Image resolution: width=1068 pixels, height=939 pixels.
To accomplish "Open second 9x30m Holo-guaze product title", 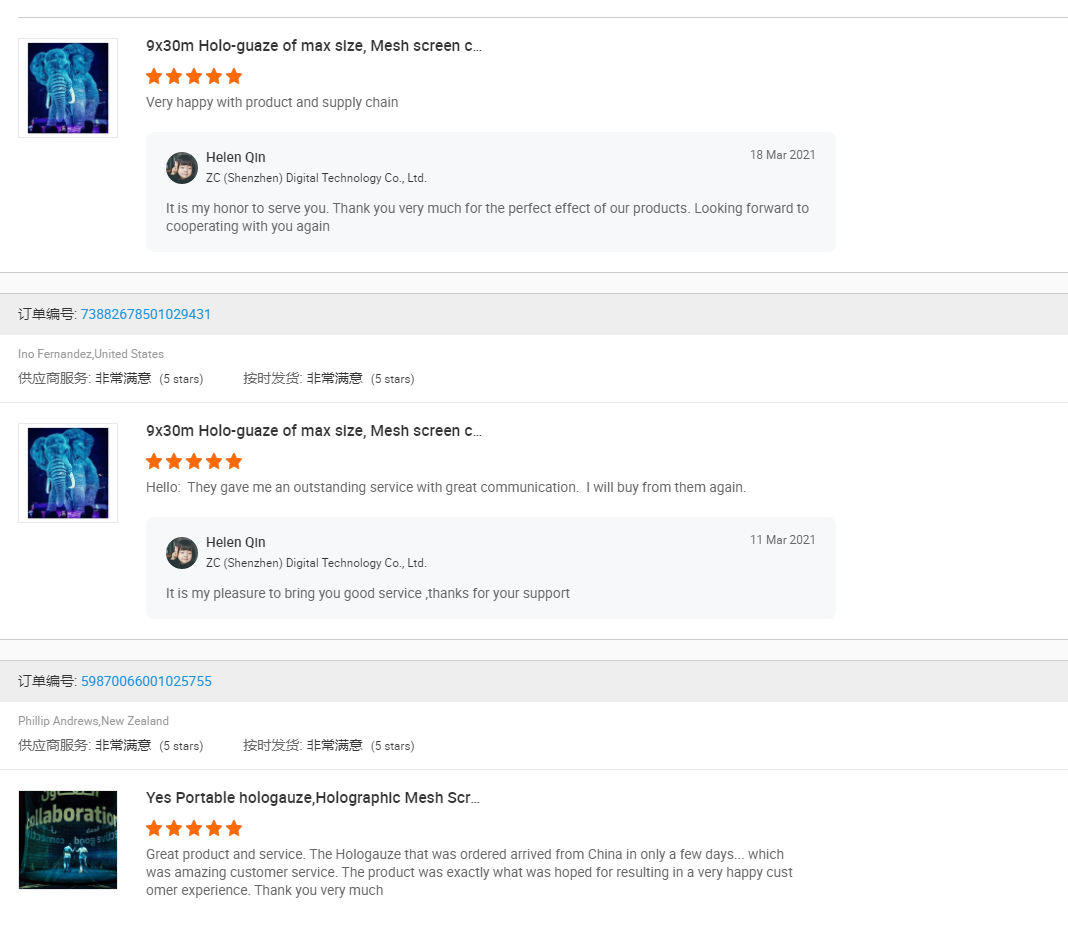I will point(314,431).
